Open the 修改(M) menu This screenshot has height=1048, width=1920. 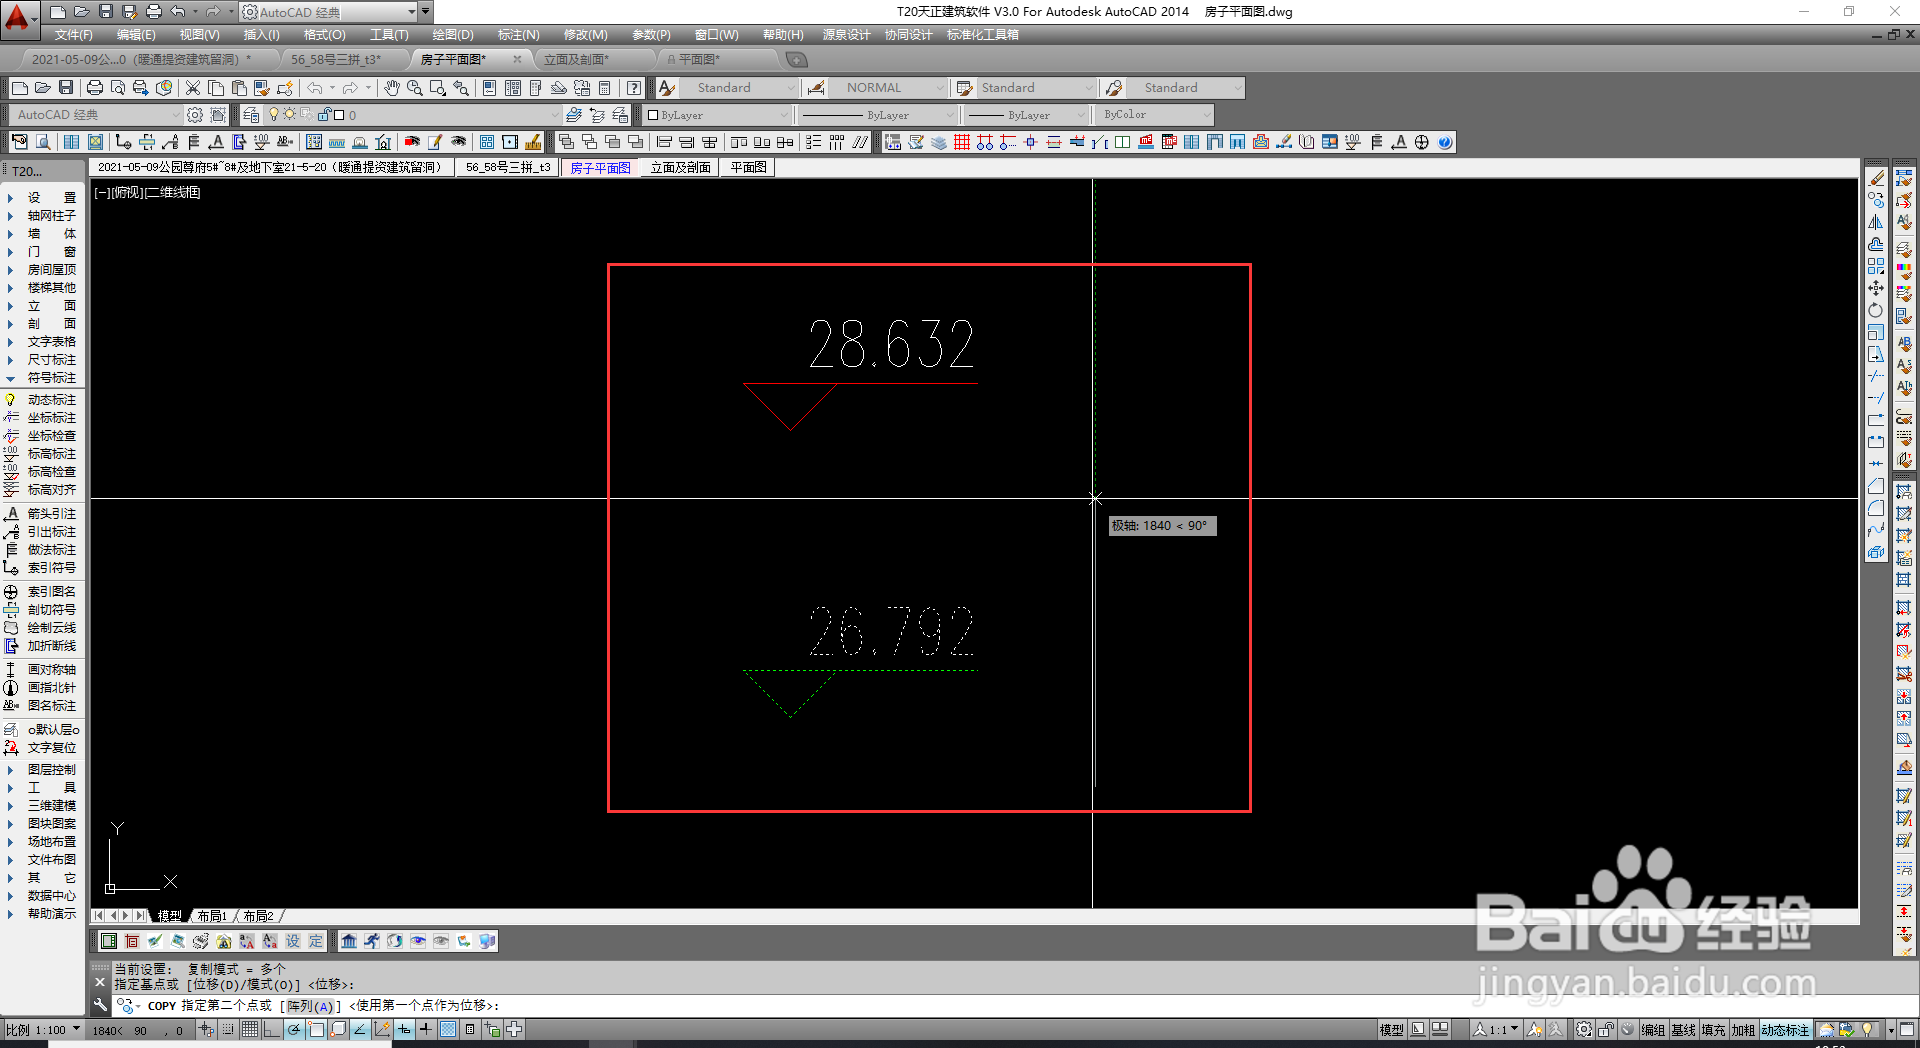pyautogui.click(x=585, y=35)
